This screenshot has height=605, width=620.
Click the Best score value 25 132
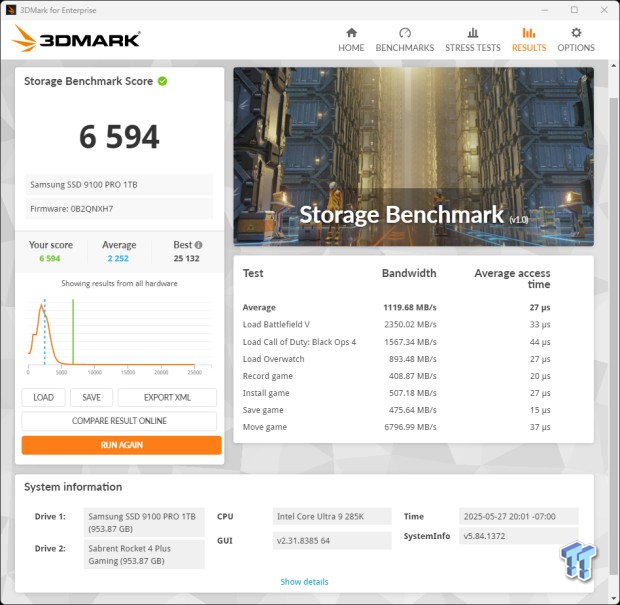point(187,259)
